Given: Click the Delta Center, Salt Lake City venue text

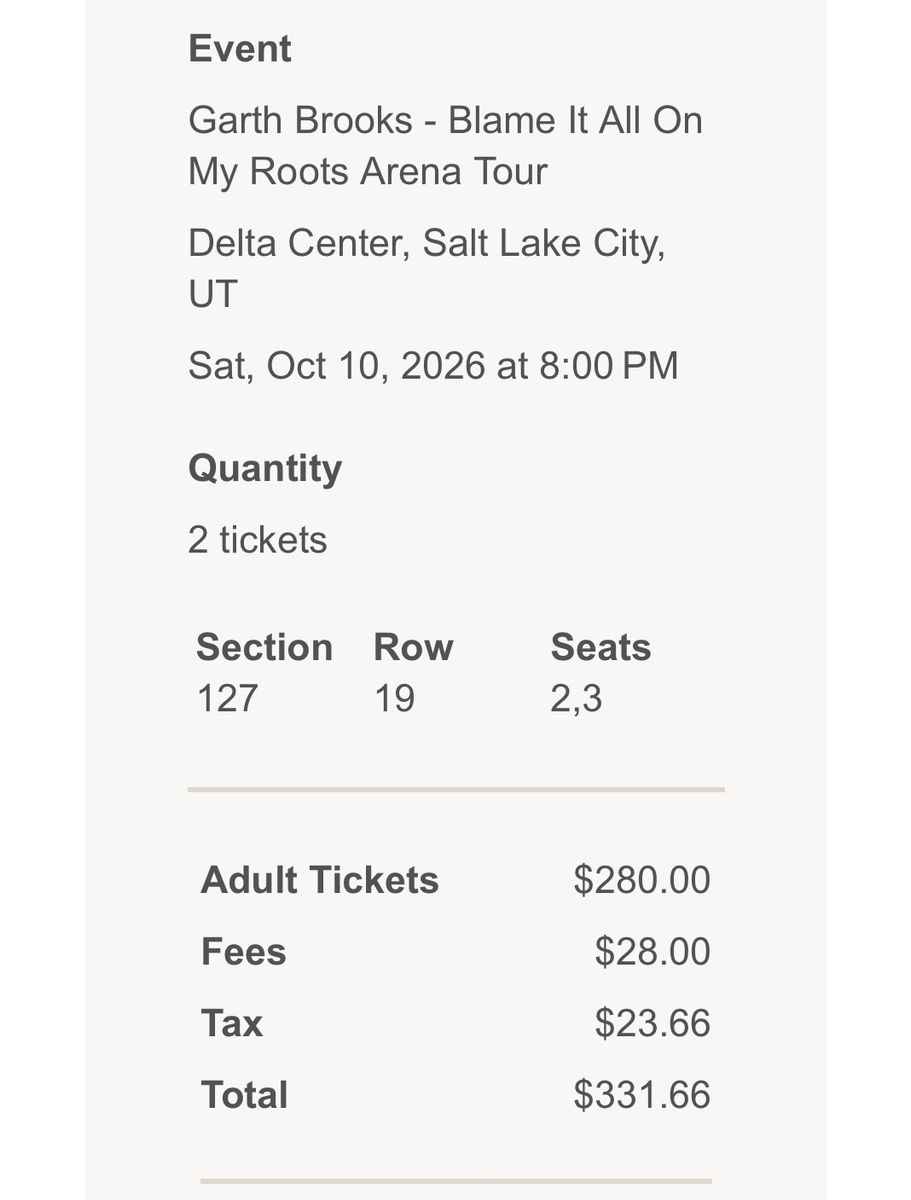Looking at the screenshot, I should pos(427,269).
